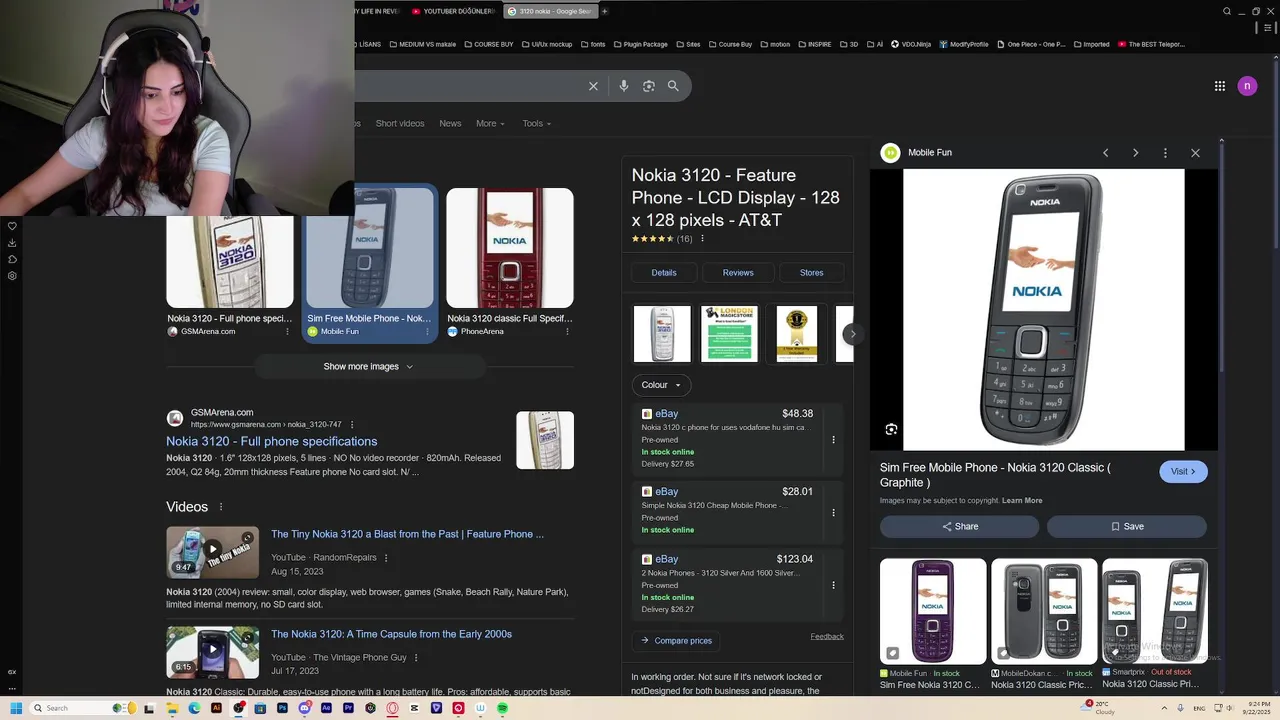
Task: Click the Learn More copyright link
Action: [1022, 500]
